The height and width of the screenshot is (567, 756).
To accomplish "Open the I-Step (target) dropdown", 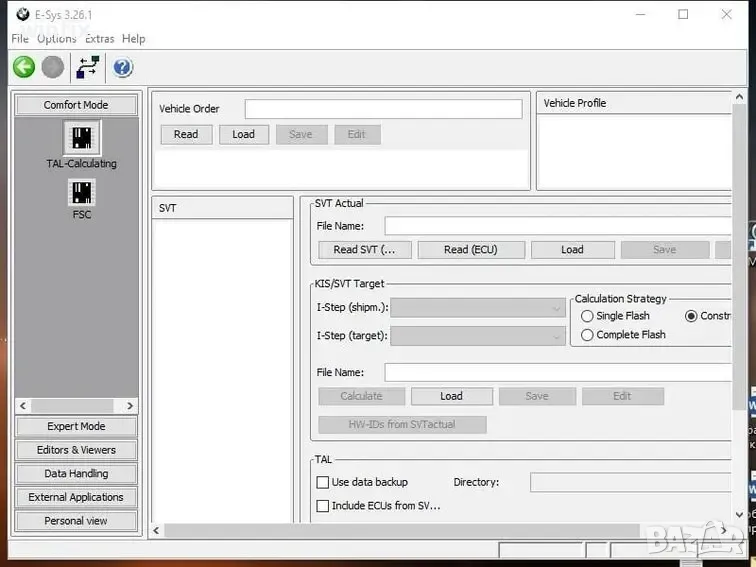I will coord(557,336).
